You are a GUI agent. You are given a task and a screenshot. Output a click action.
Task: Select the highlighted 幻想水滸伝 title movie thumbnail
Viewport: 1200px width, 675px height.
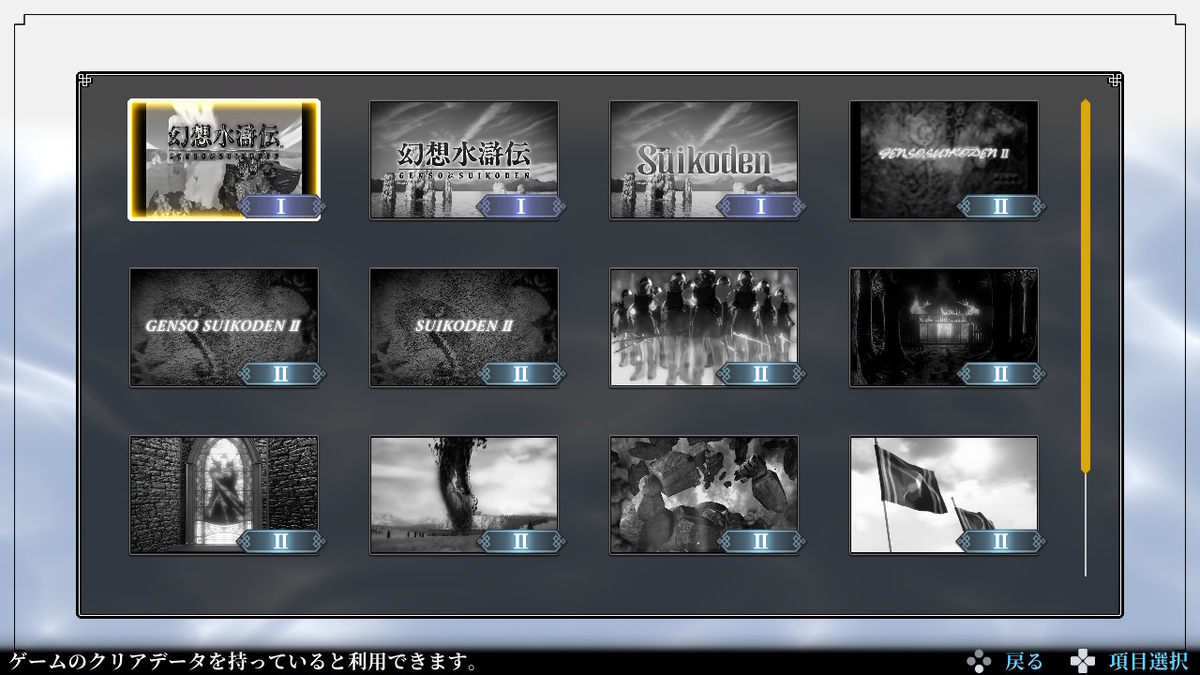click(x=224, y=159)
